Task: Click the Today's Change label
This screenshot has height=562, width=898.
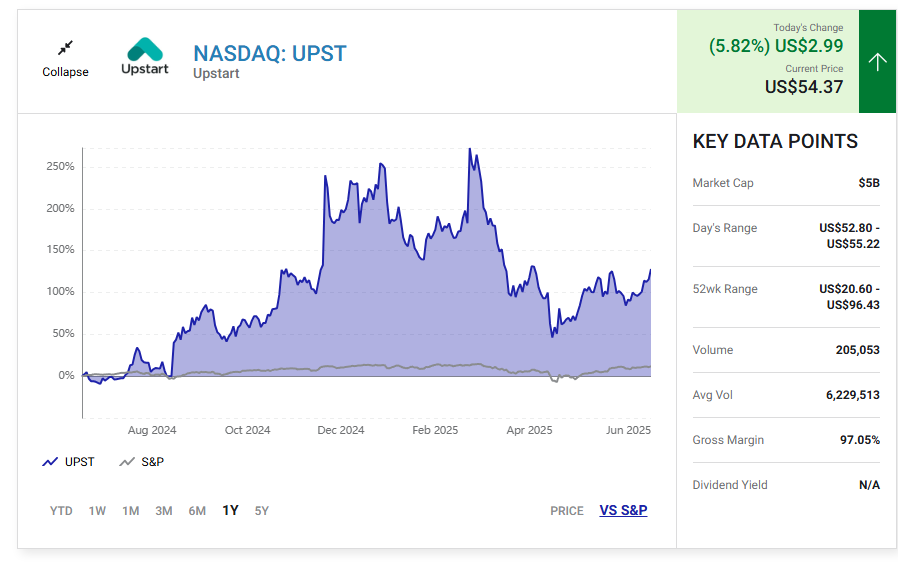Action: (x=808, y=27)
